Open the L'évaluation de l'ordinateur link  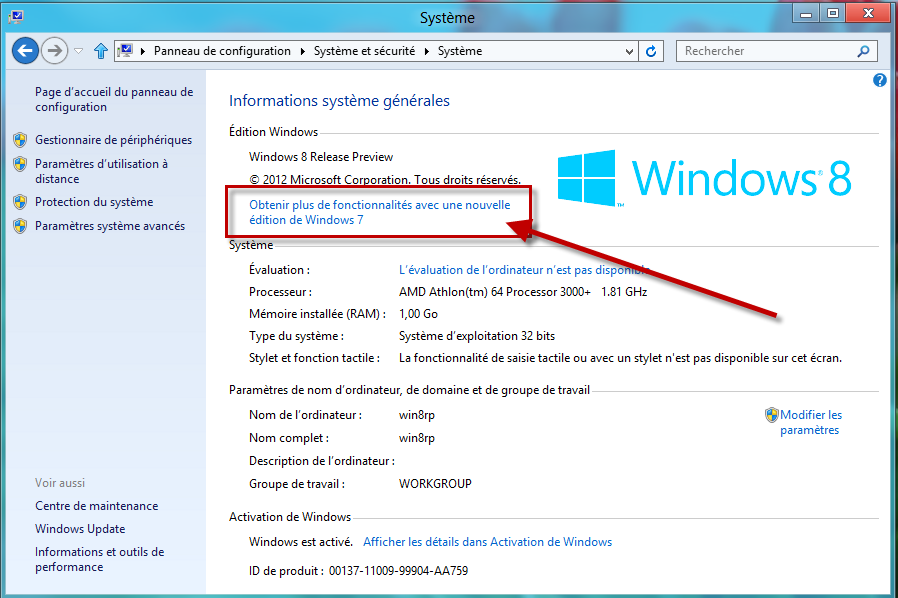coord(524,270)
